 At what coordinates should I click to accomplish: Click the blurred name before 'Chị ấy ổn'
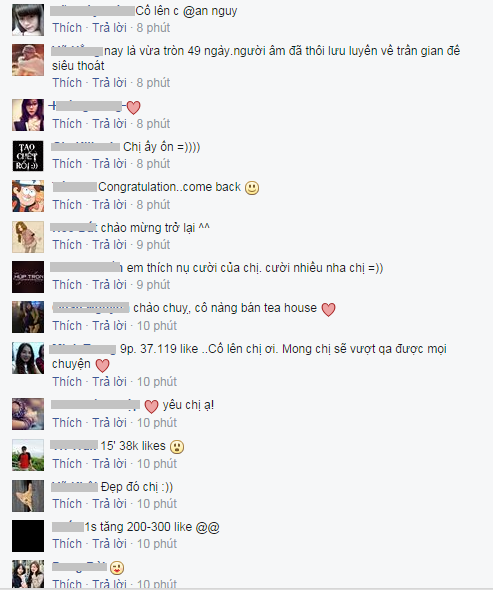85,146
